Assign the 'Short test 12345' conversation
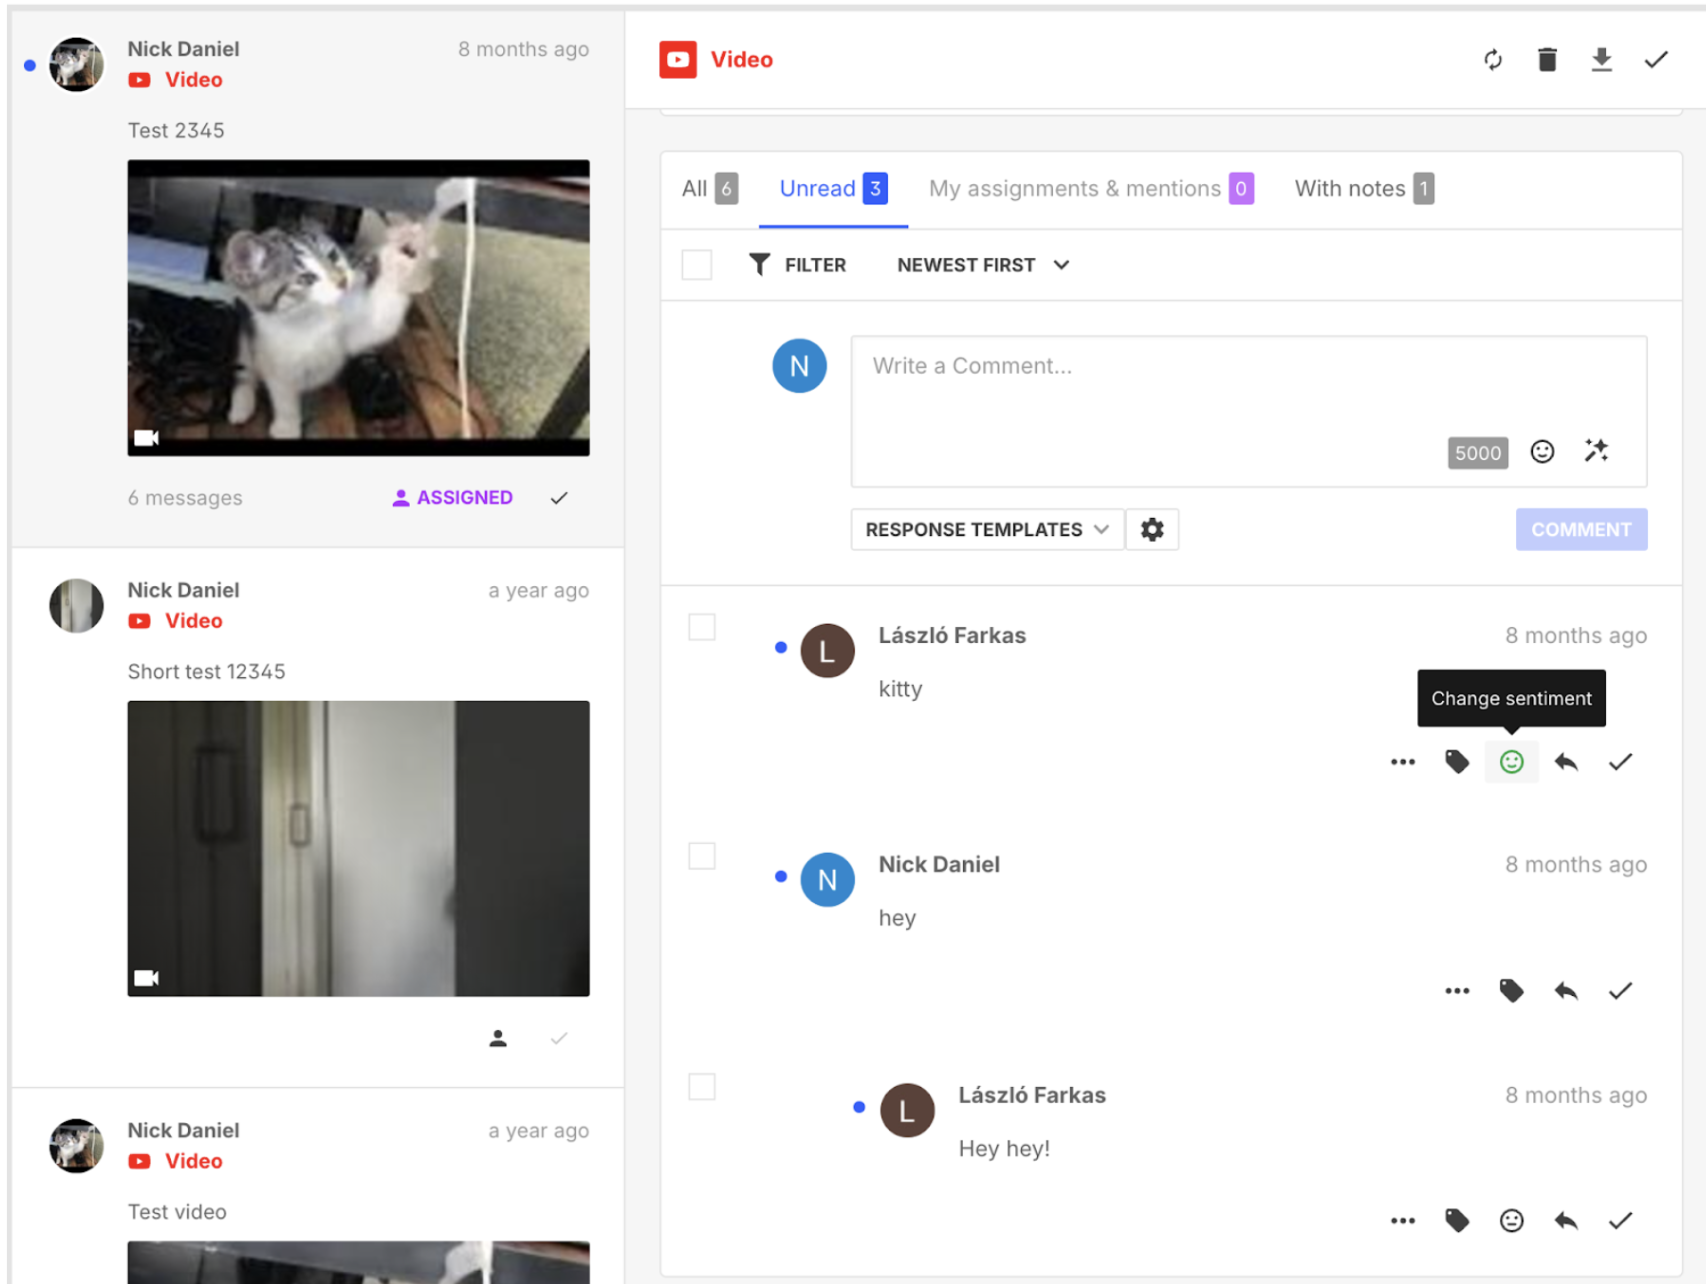 pos(498,1038)
